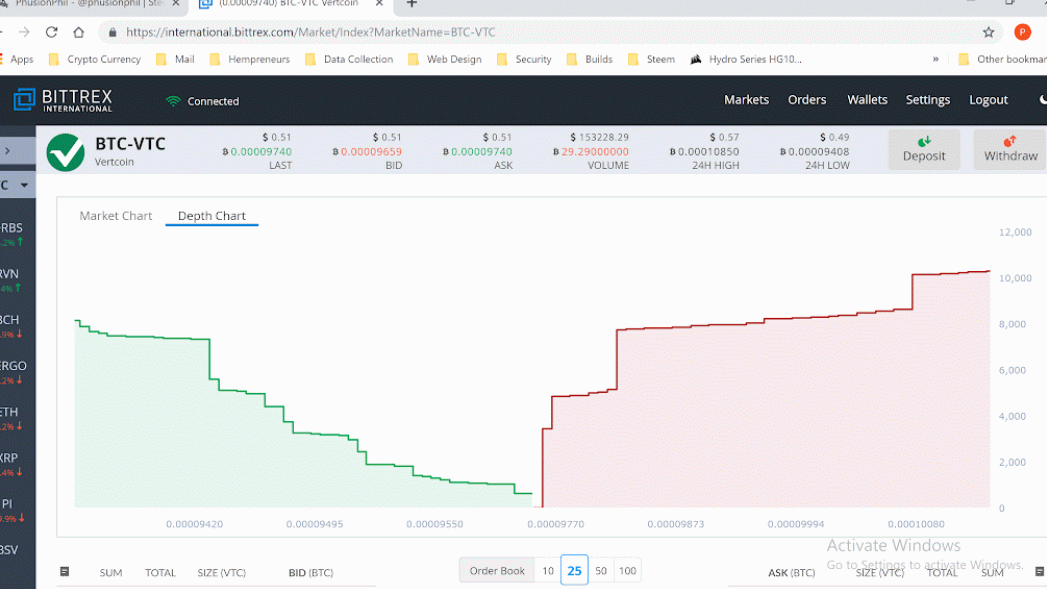Screen dimensions: 1047x589
Task: Click Logout in top navigation
Action: tap(988, 100)
